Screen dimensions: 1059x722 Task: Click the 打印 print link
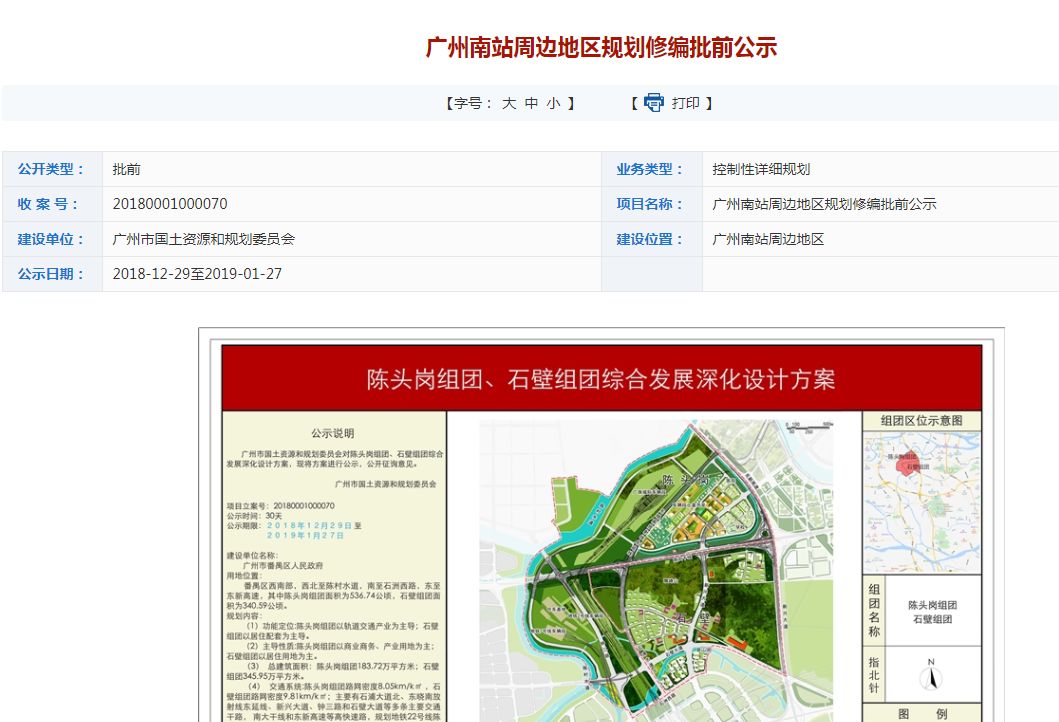tap(686, 103)
